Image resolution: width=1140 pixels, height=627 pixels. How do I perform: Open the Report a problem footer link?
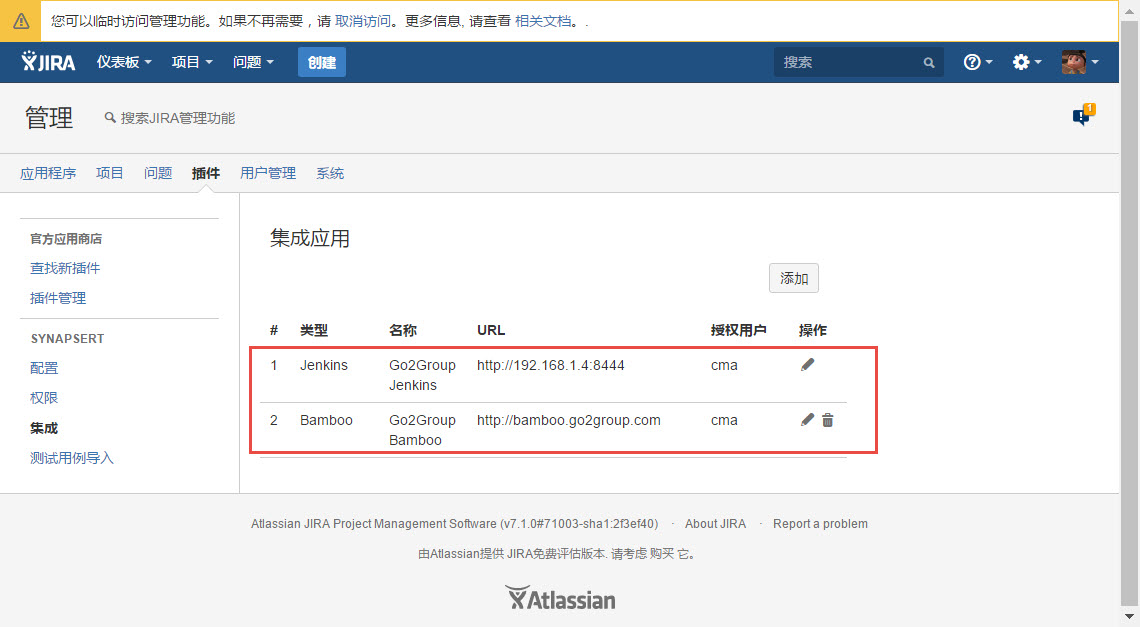[820, 524]
